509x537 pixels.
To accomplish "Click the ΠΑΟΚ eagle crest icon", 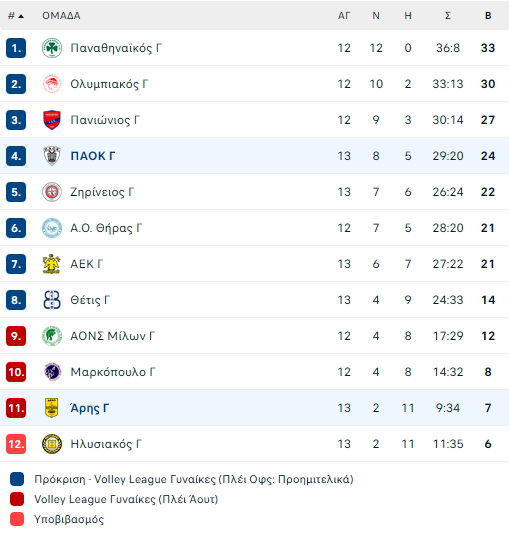I will pos(52,156).
